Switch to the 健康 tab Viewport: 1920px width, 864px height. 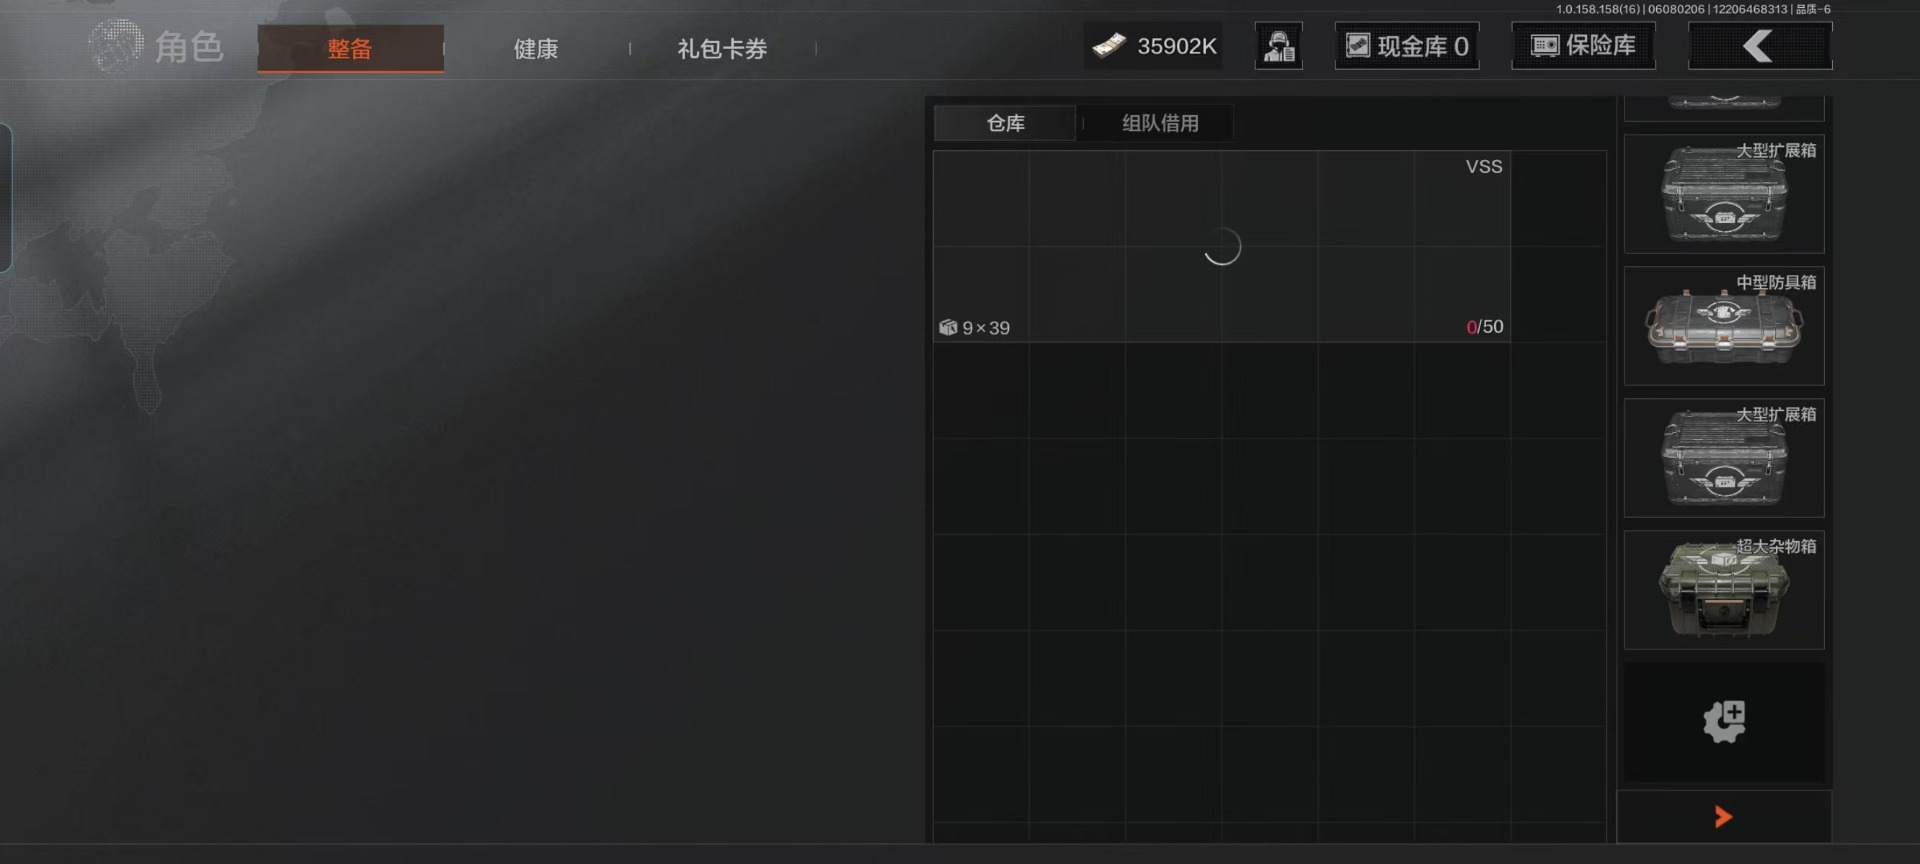536,49
